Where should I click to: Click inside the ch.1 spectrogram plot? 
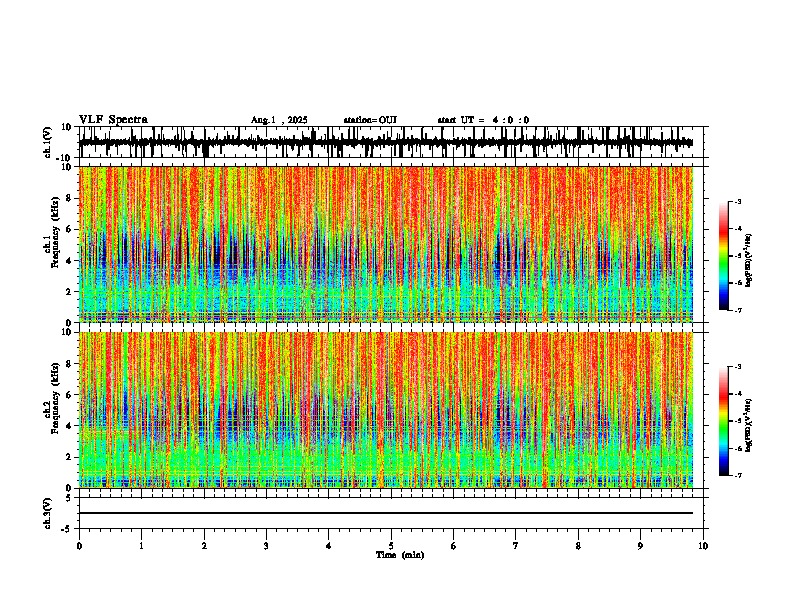pos(386,244)
